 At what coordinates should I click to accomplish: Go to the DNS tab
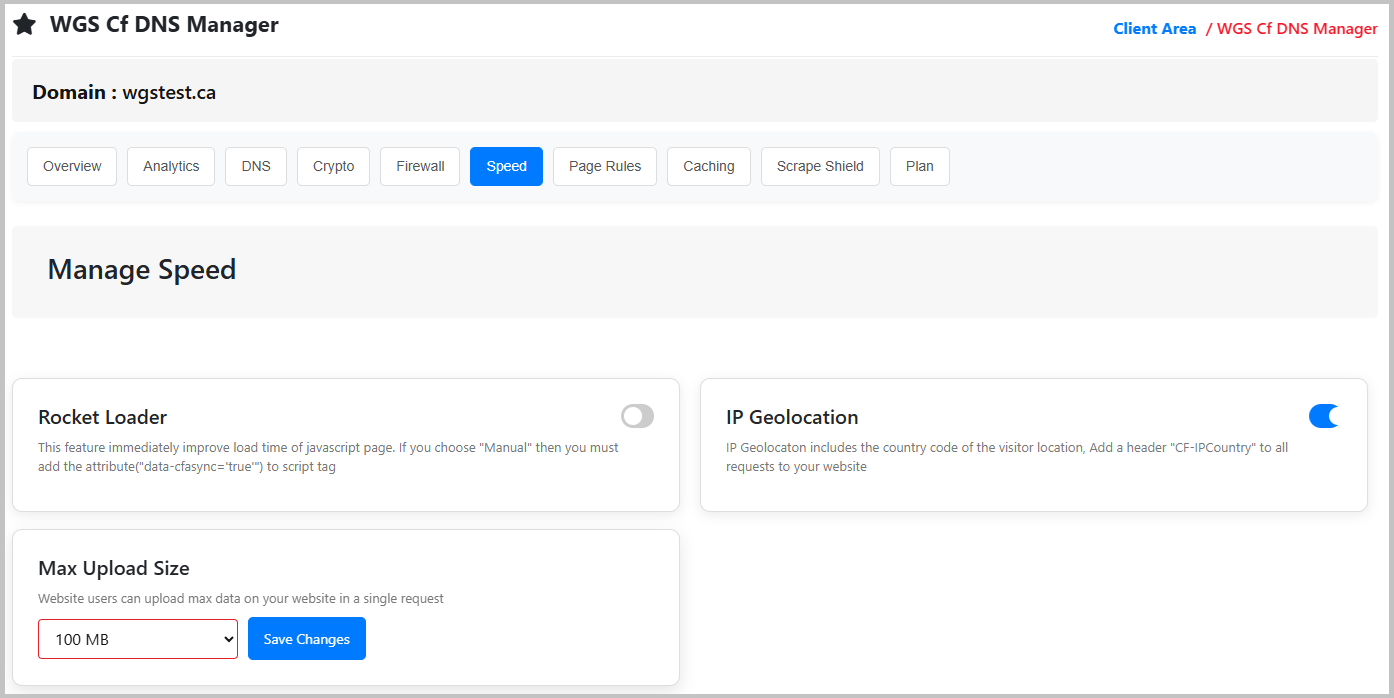(255, 166)
